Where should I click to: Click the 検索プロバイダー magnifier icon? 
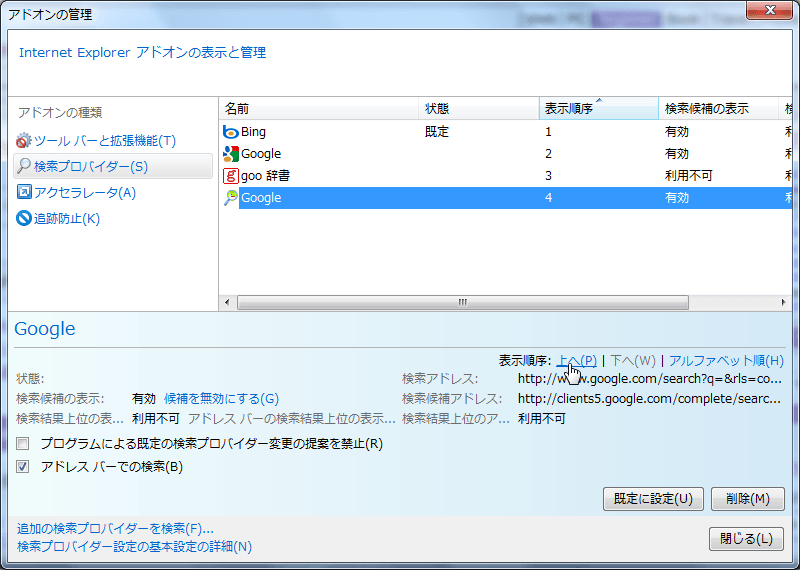click(23, 166)
